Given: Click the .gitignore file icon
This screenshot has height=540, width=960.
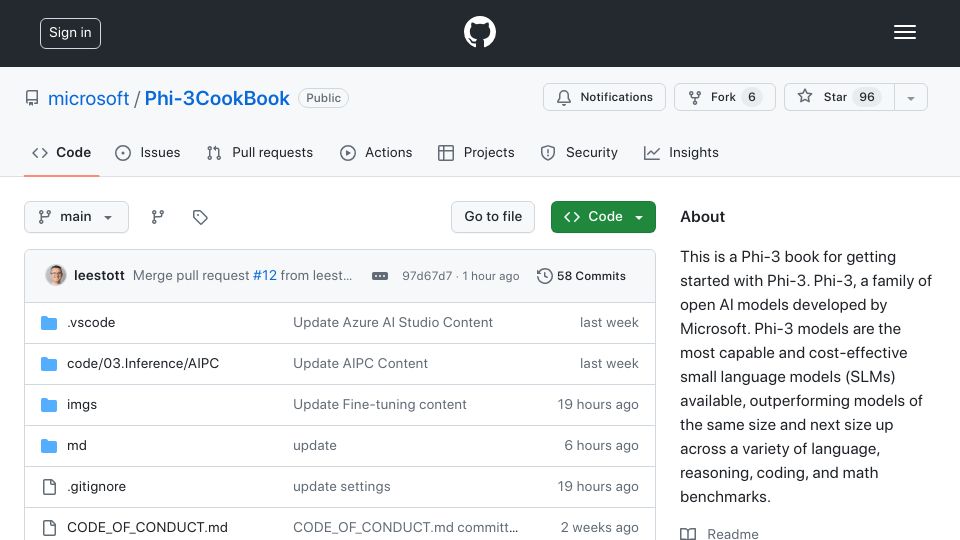Looking at the screenshot, I should [49, 487].
